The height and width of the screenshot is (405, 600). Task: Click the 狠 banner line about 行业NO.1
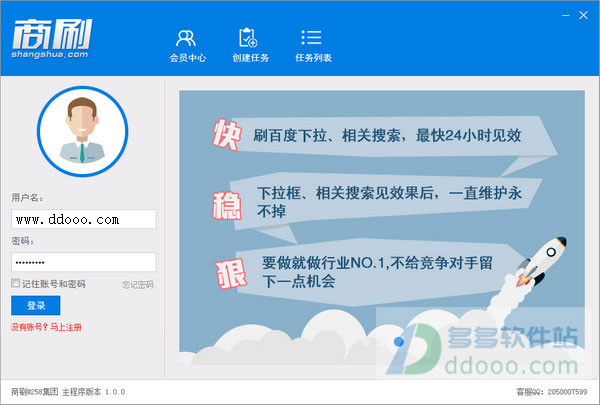click(377, 272)
